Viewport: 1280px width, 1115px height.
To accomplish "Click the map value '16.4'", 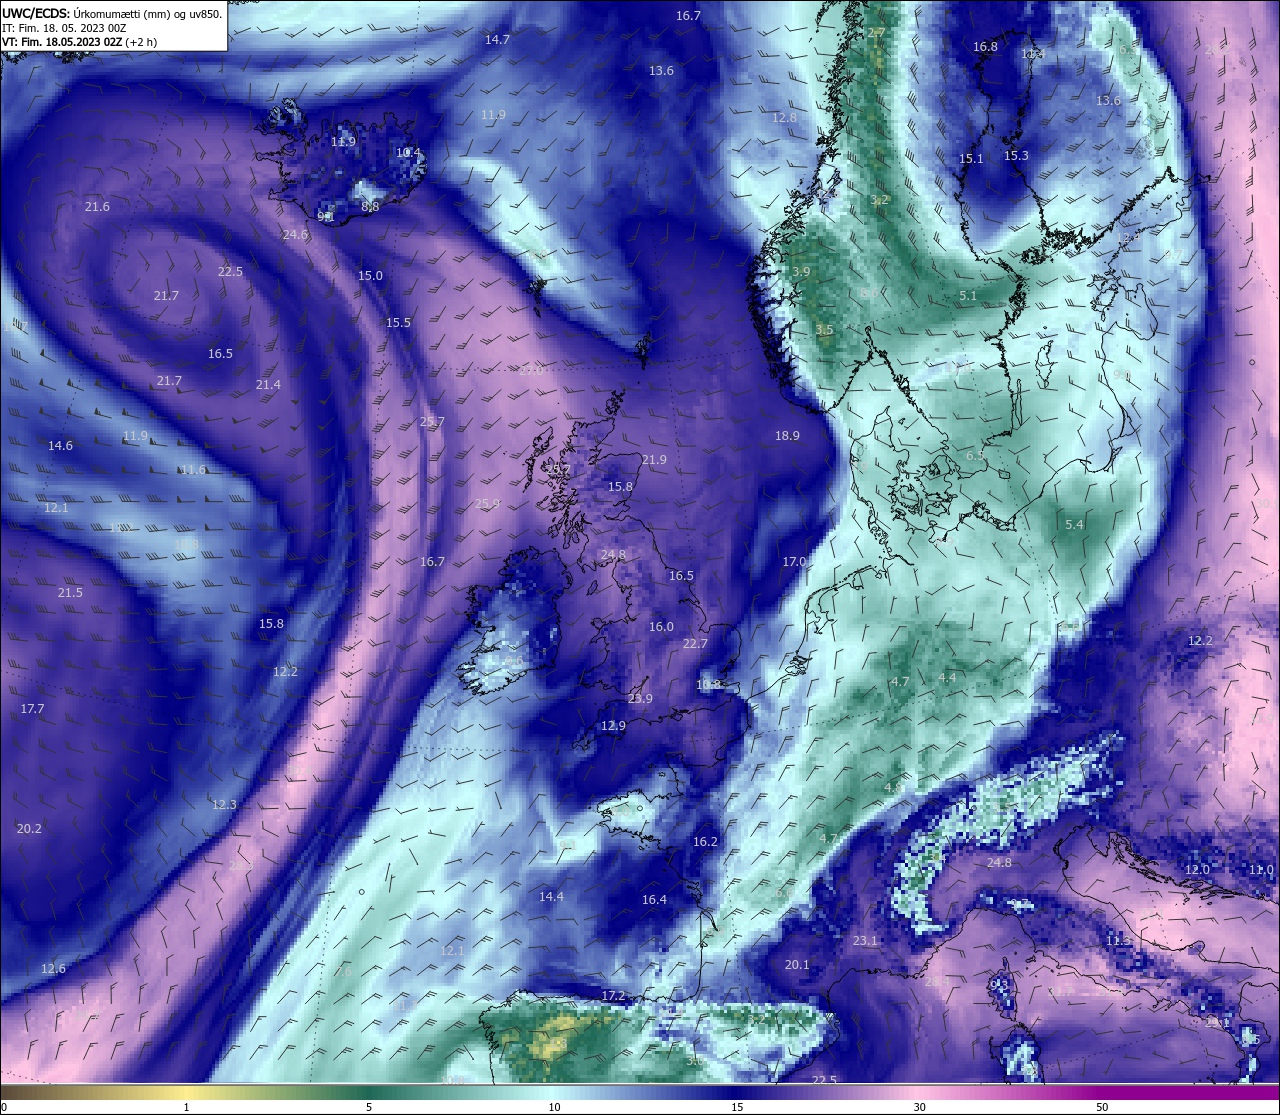I will (654, 900).
